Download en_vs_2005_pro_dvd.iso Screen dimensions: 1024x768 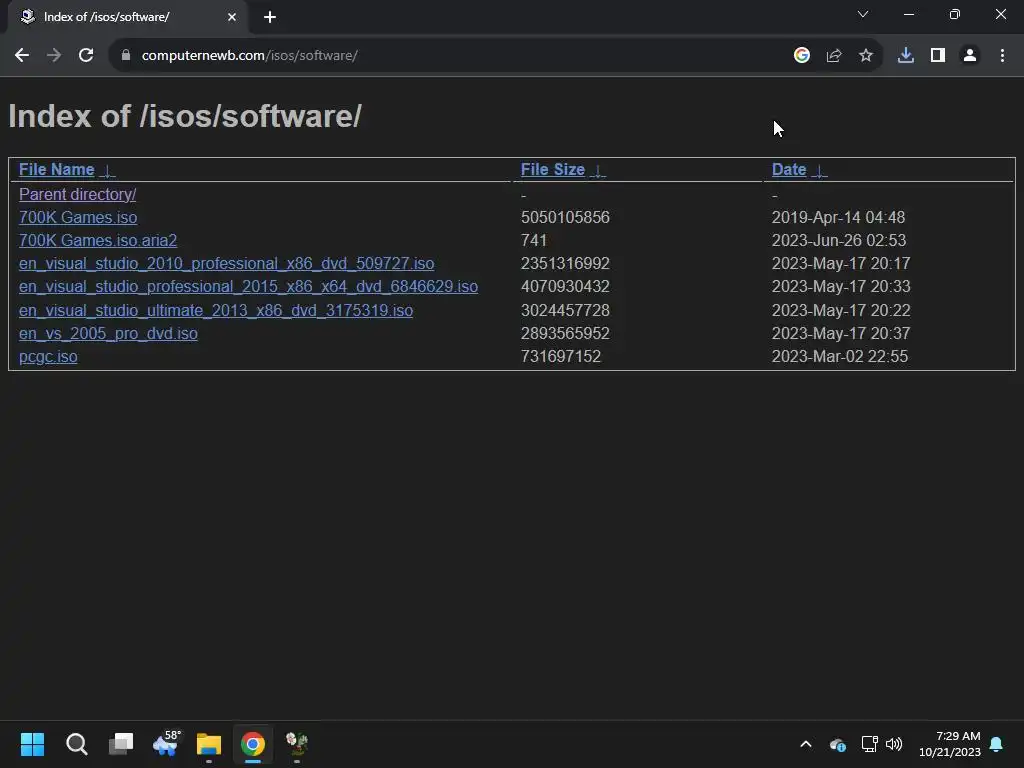point(108,334)
